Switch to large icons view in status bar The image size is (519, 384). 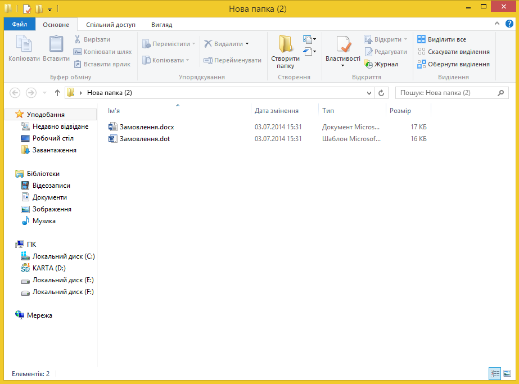pos(507,373)
